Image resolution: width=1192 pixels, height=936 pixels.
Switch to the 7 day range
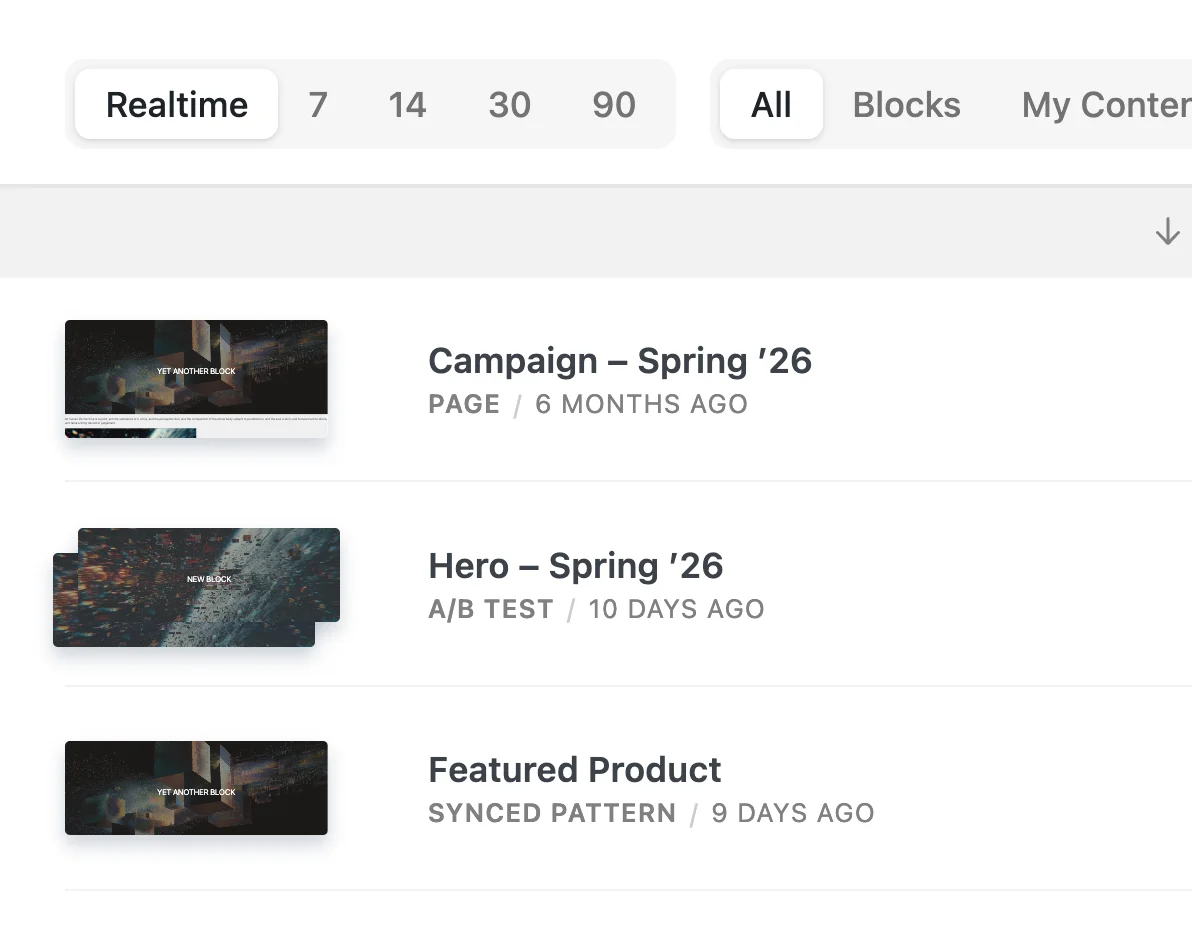(318, 105)
